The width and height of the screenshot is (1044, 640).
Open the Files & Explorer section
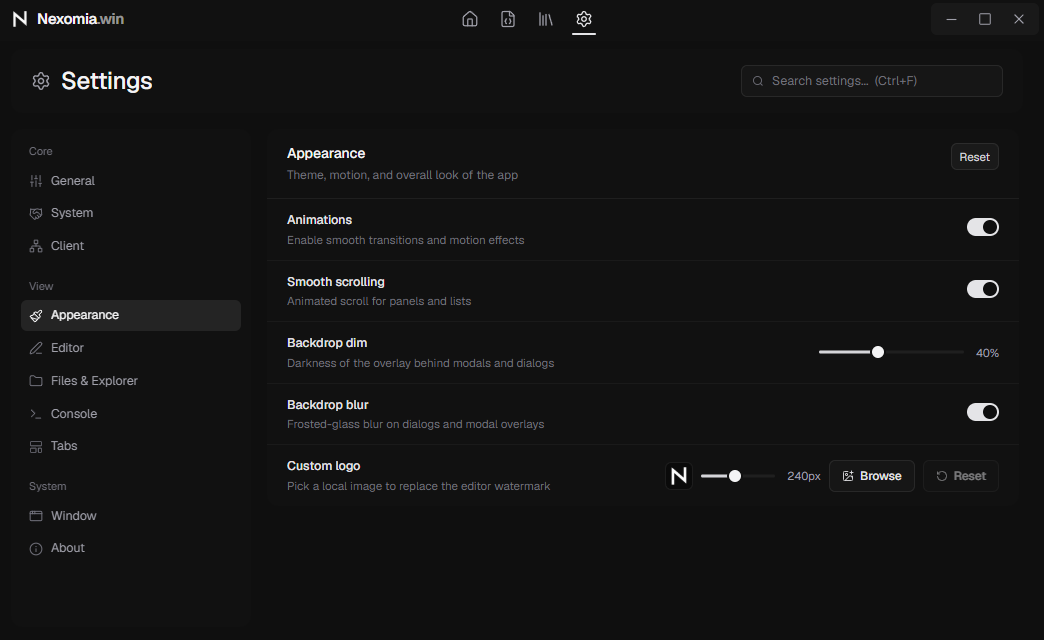pos(131,381)
